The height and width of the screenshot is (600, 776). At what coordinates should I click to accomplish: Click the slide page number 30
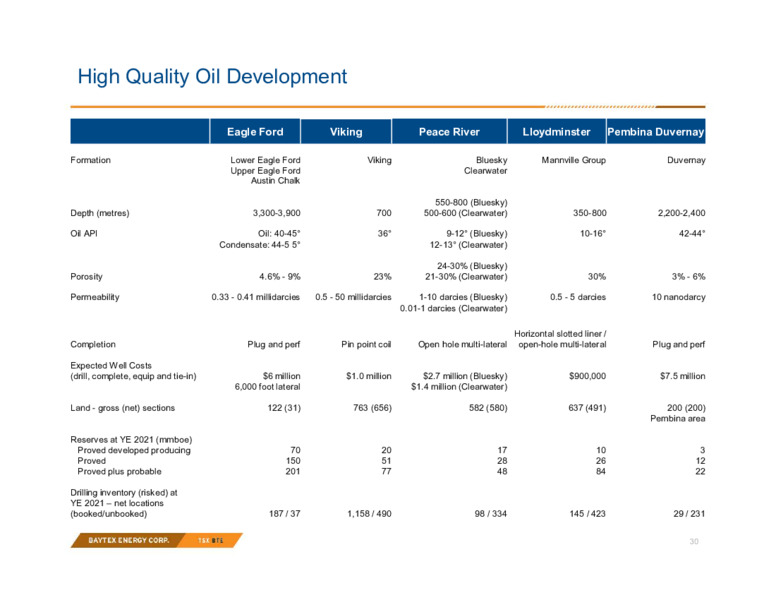(x=694, y=542)
